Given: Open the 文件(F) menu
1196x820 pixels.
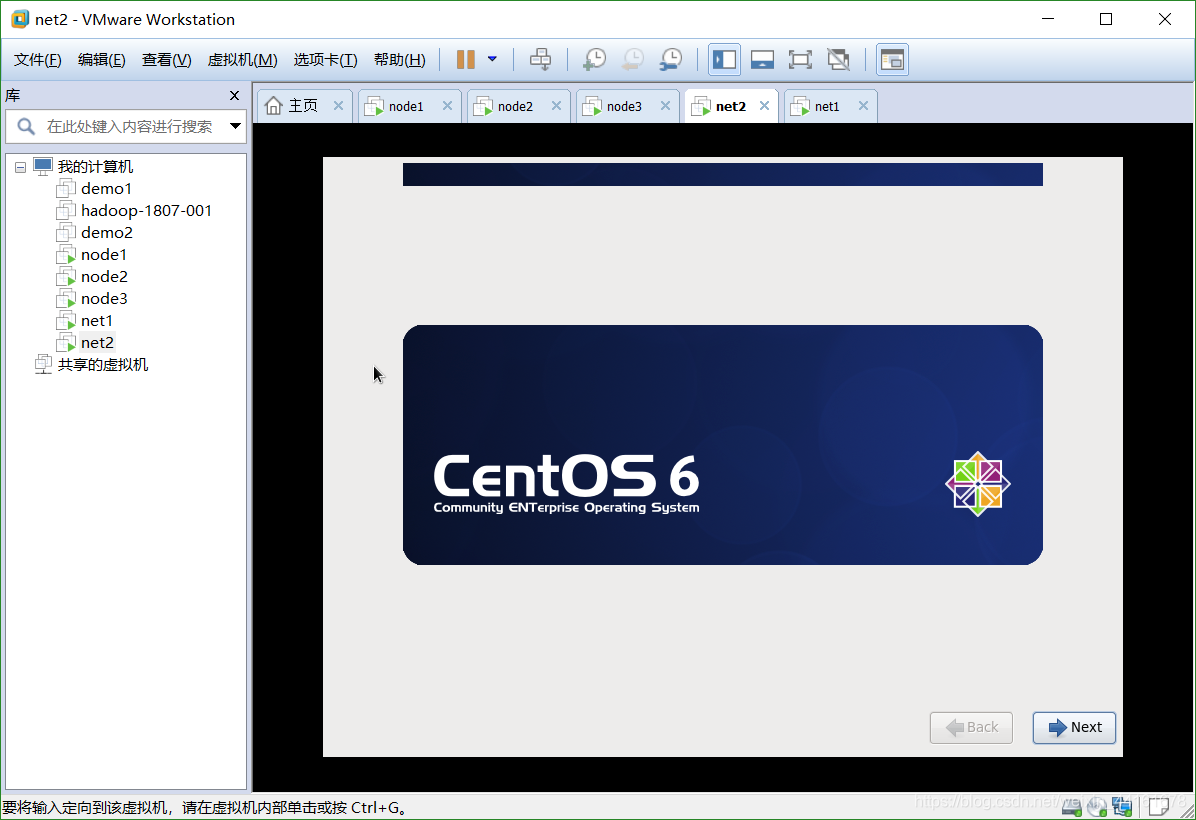Looking at the screenshot, I should coord(37,59).
